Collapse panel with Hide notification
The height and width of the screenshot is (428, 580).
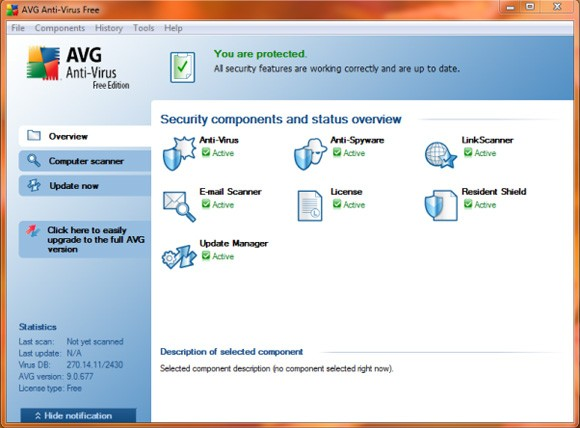pos(78,415)
